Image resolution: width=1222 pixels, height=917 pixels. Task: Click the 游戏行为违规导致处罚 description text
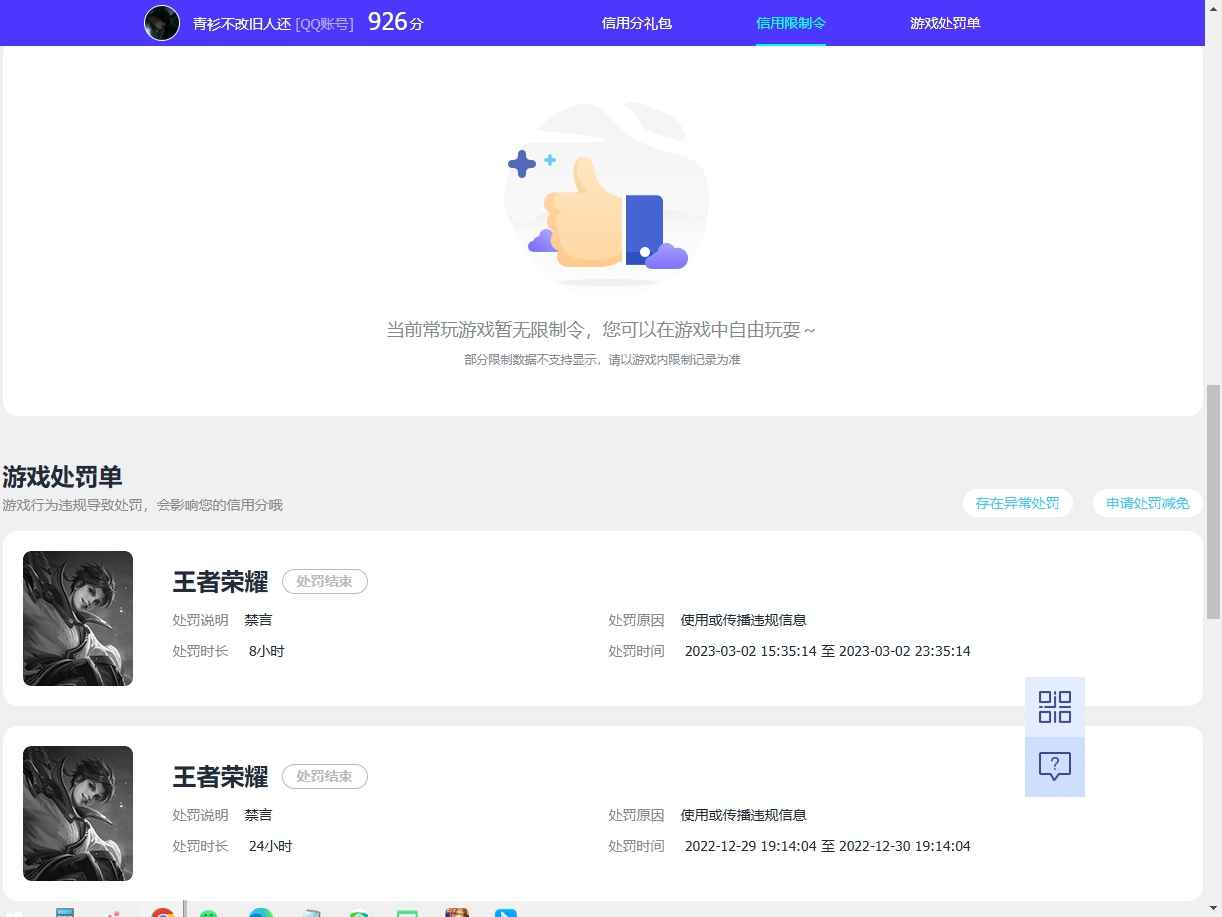tap(142, 505)
